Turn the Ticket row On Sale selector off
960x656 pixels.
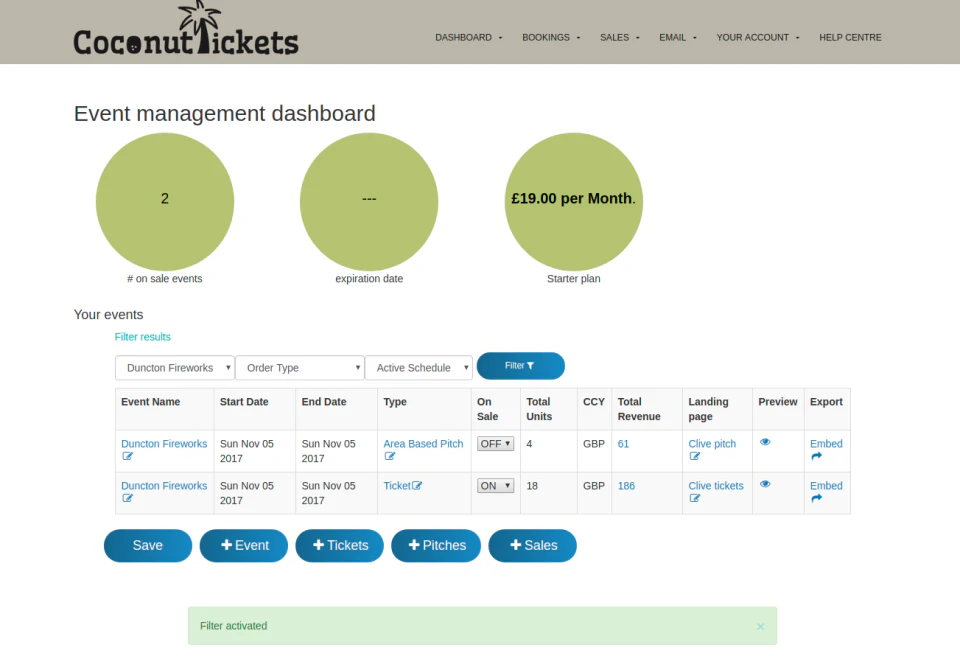494,485
